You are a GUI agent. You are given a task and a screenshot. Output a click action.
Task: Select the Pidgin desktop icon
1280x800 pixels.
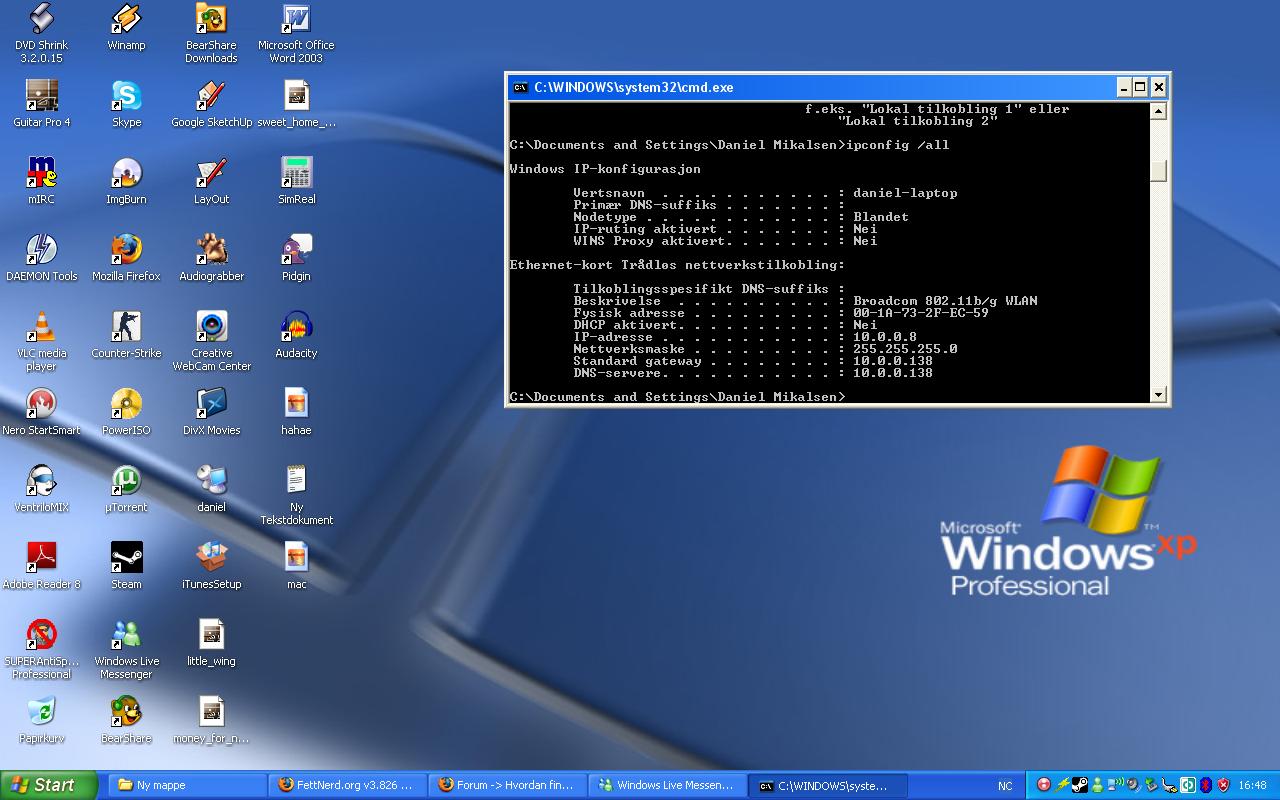(x=296, y=258)
